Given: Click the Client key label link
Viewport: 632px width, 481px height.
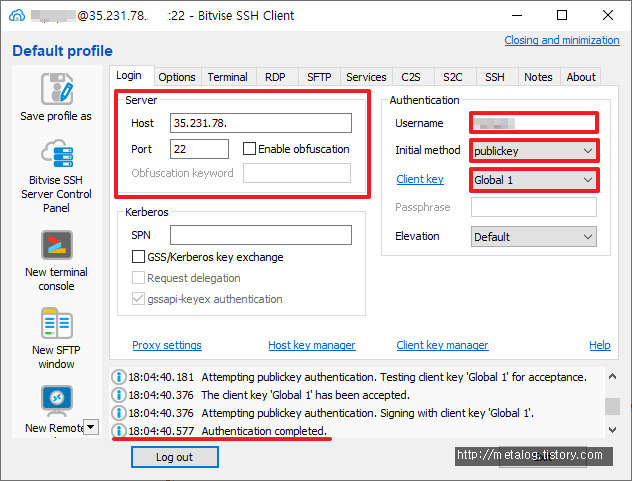Looking at the screenshot, I should click(420, 179).
